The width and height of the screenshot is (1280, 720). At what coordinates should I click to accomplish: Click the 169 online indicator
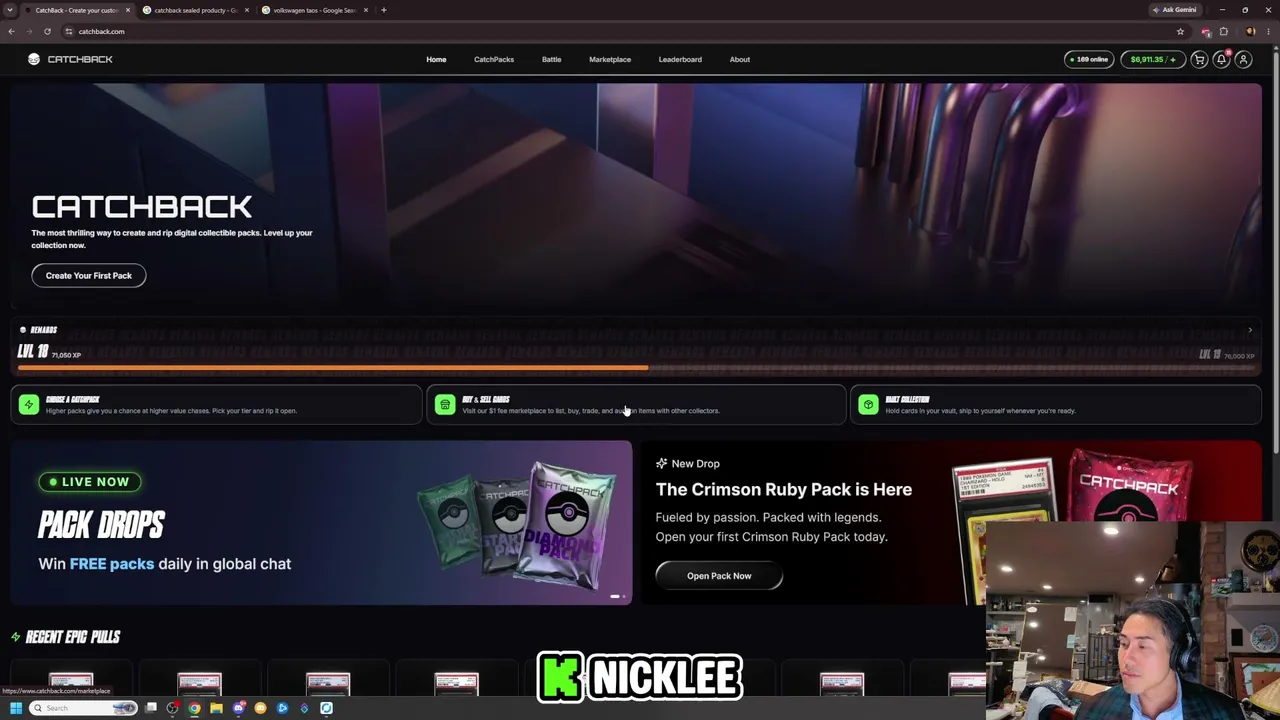[x=1089, y=59]
